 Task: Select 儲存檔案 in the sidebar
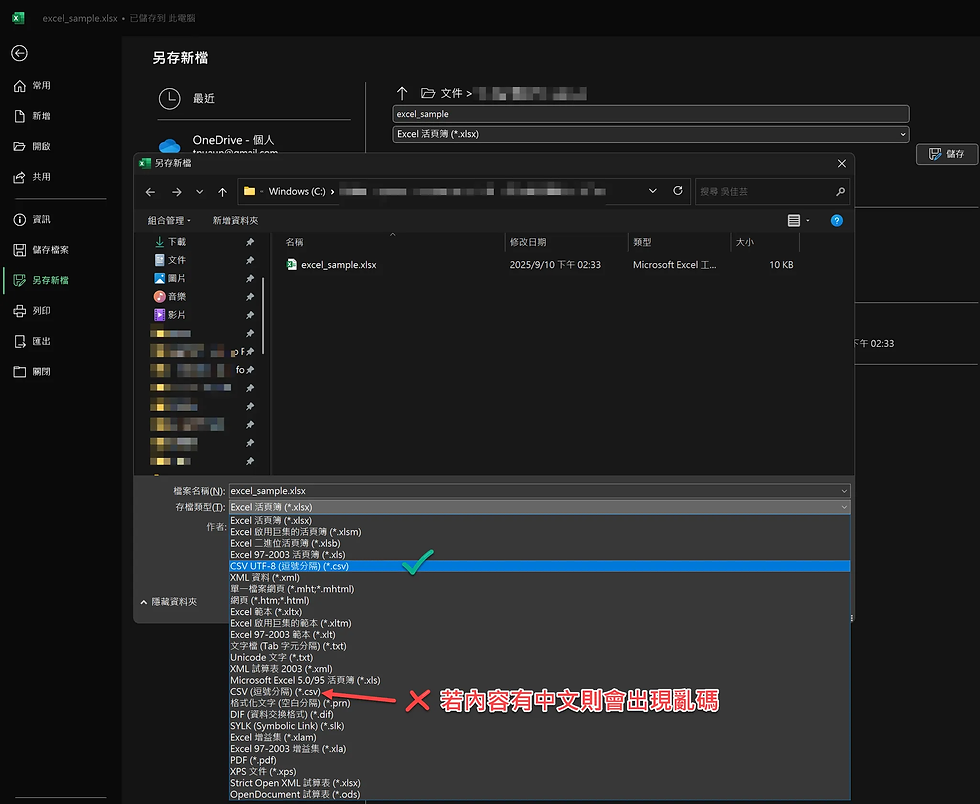(x=41, y=250)
